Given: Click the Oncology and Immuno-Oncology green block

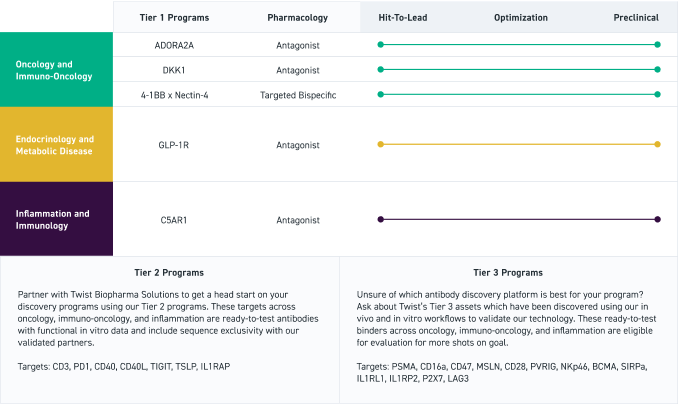Looking at the screenshot, I should (56, 70).
